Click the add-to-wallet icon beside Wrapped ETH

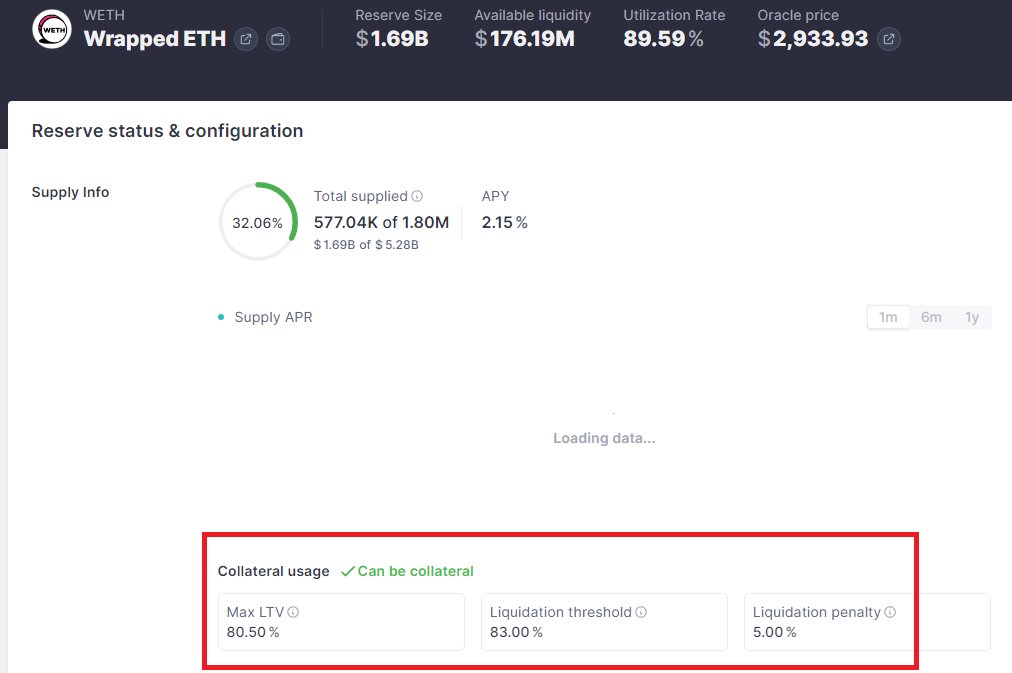click(x=278, y=39)
